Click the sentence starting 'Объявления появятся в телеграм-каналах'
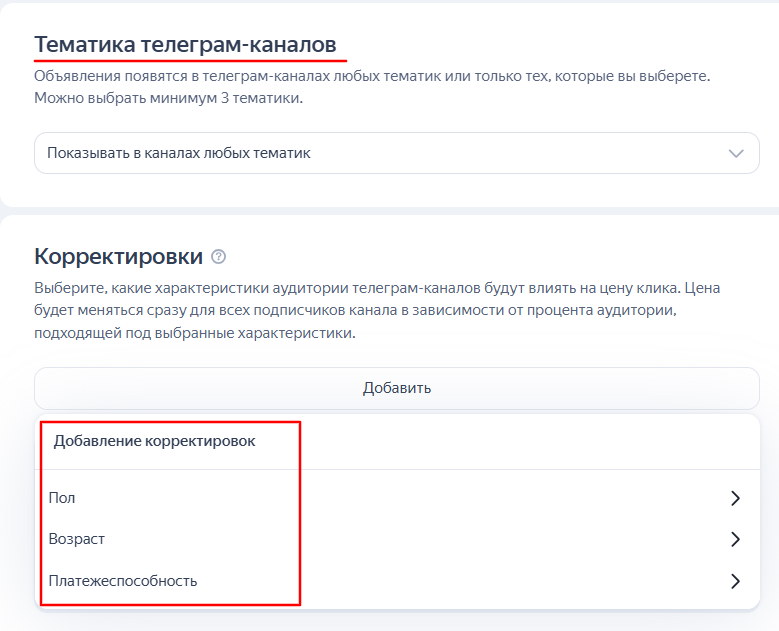 [371, 77]
